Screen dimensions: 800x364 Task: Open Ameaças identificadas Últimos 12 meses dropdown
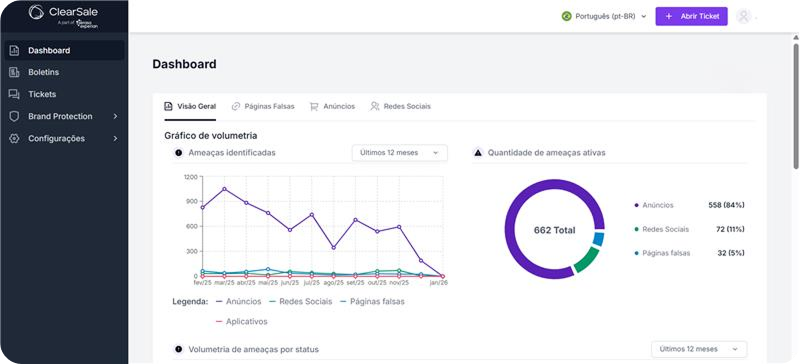399,153
